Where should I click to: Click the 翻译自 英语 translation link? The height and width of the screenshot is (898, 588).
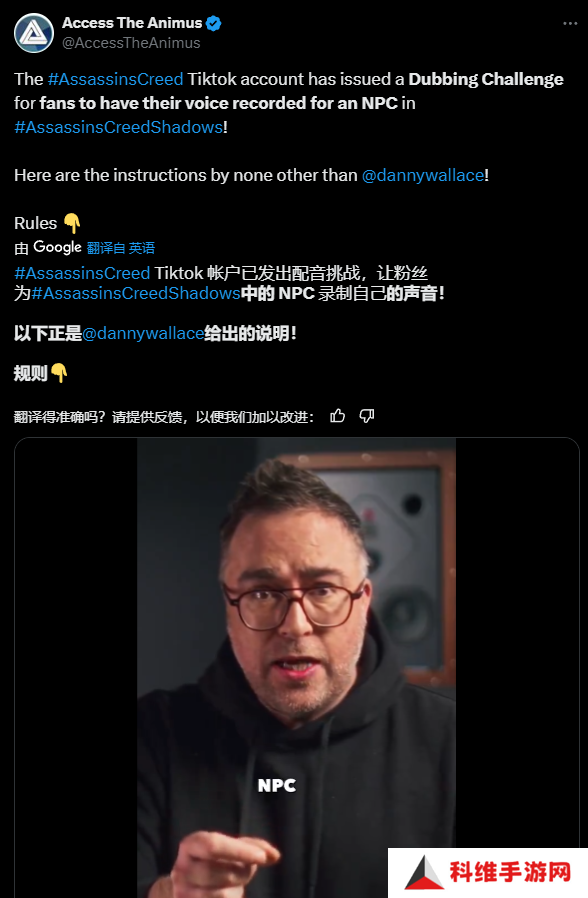click(x=121, y=248)
